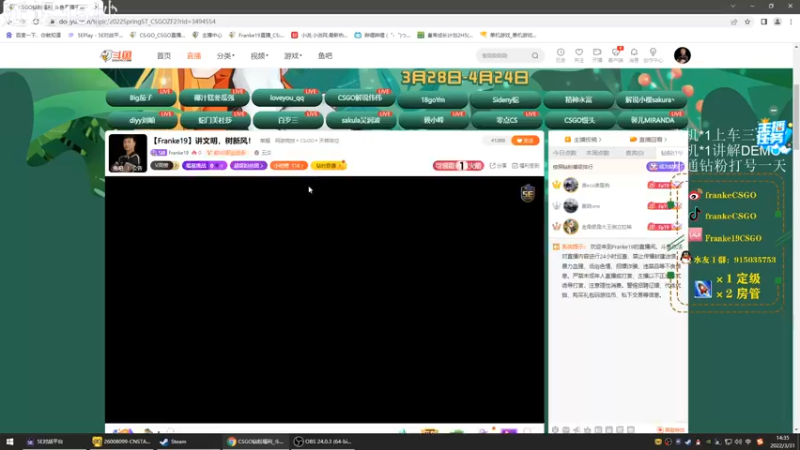
Task: Click the orange 关注 follow button
Action: (525, 140)
